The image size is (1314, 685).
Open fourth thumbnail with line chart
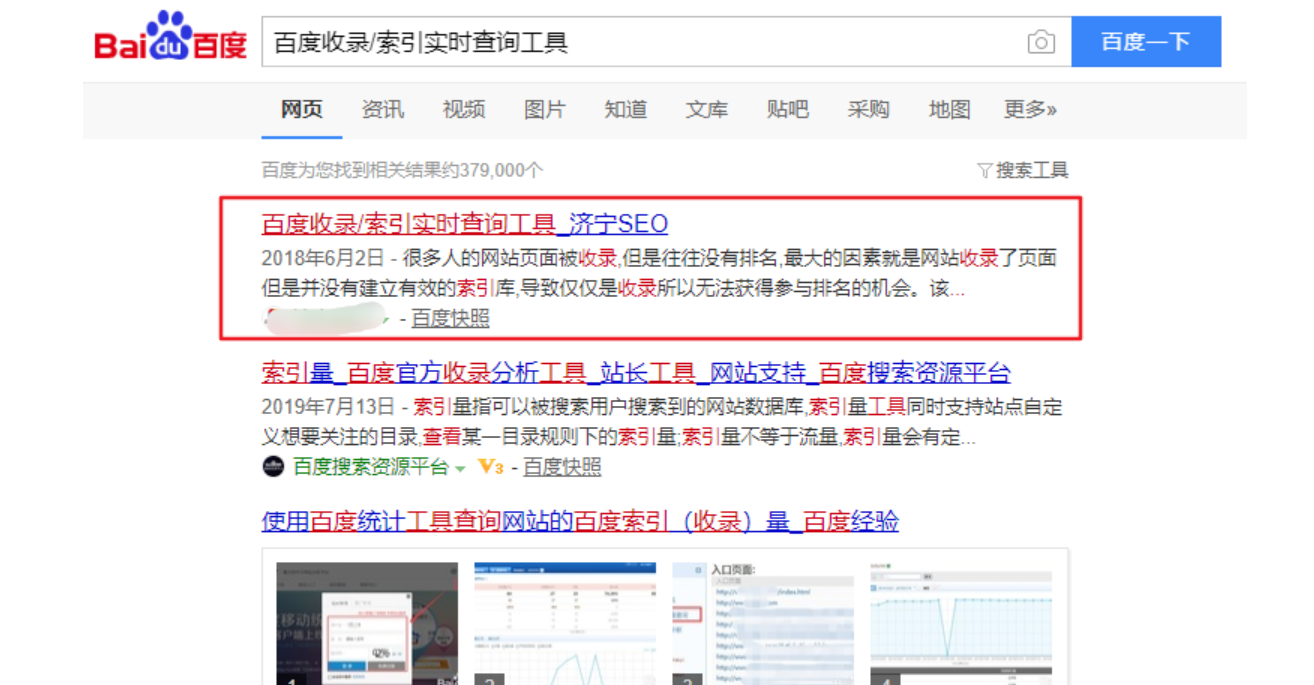pyautogui.click(x=961, y=623)
